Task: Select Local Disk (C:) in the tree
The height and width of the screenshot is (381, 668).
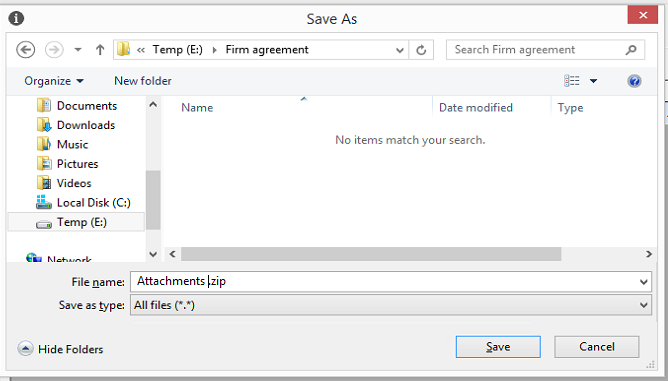Action: (x=84, y=203)
